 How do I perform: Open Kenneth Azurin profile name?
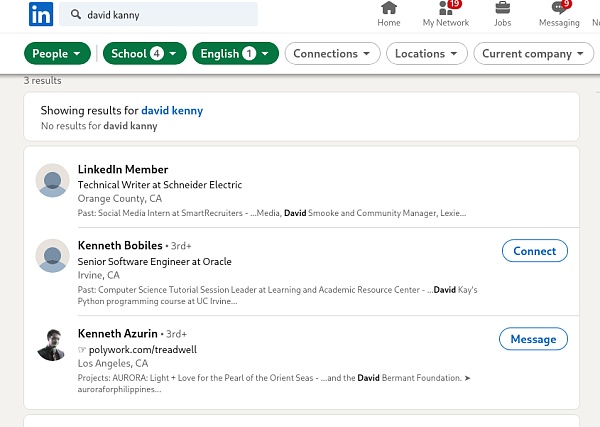click(x=117, y=334)
